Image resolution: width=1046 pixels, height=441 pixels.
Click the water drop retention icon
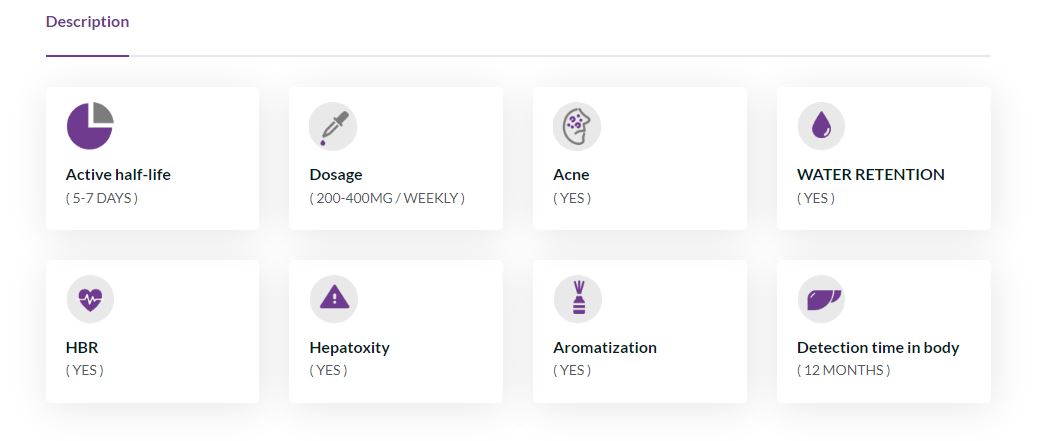821,126
